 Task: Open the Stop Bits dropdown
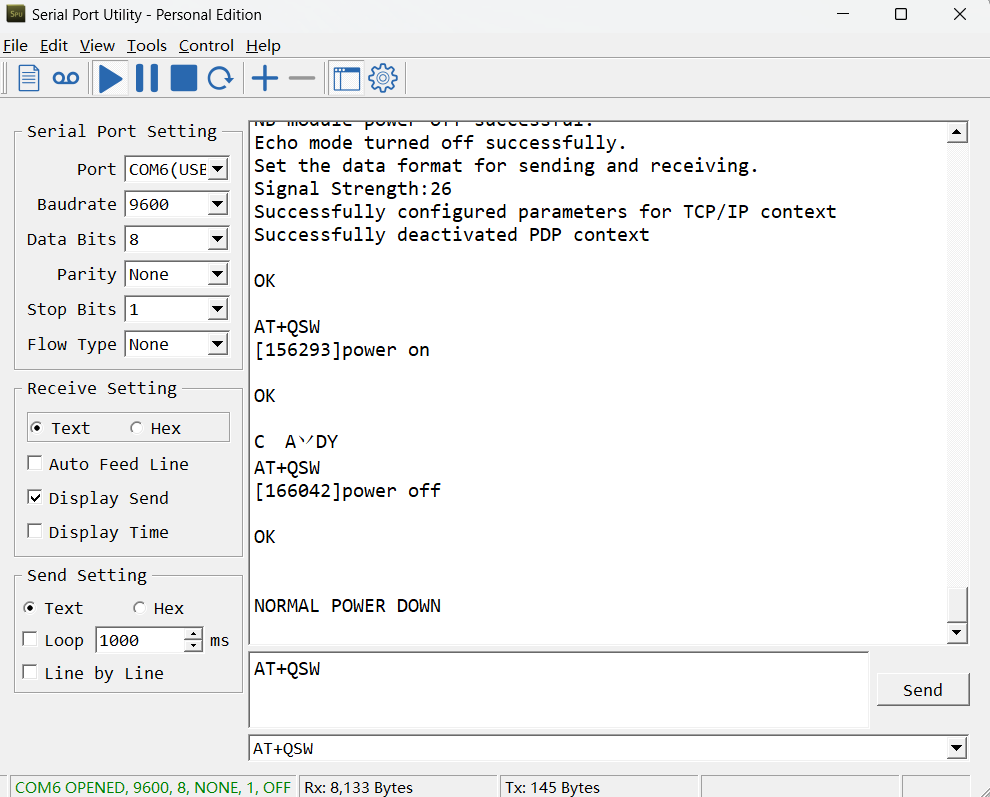(217, 309)
